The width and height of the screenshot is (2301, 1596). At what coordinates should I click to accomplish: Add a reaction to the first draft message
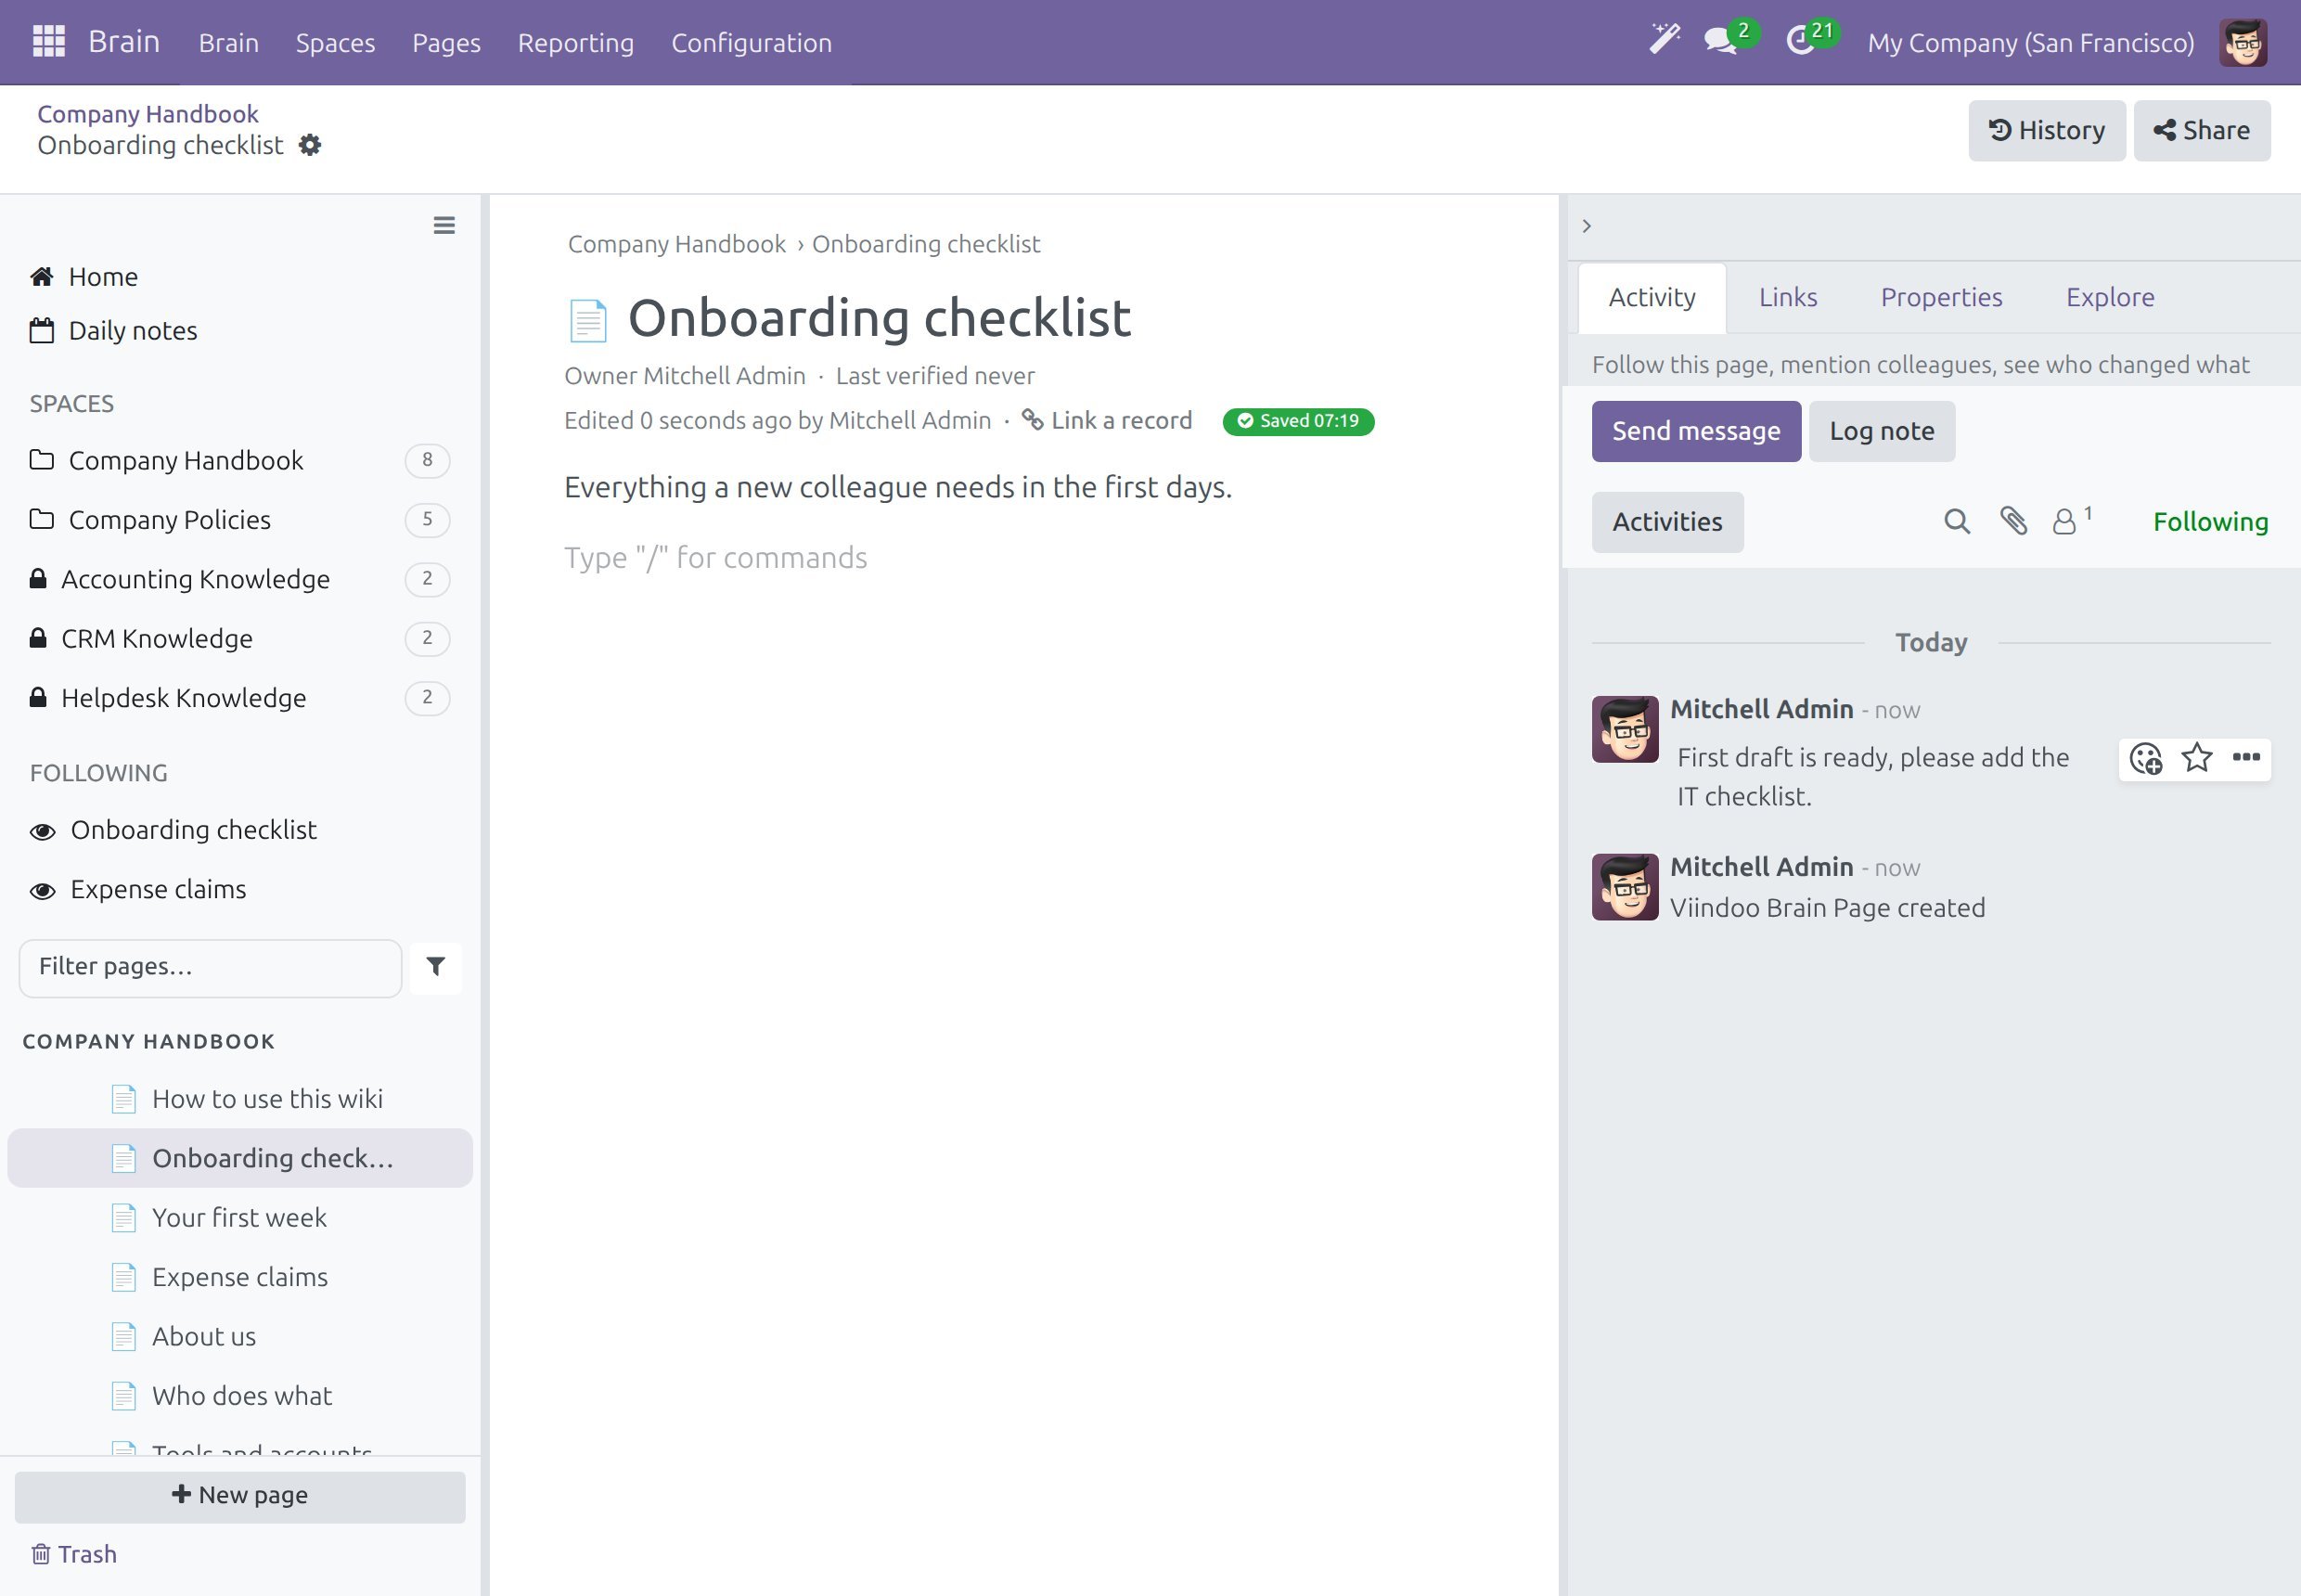[x=2146, y=758]
